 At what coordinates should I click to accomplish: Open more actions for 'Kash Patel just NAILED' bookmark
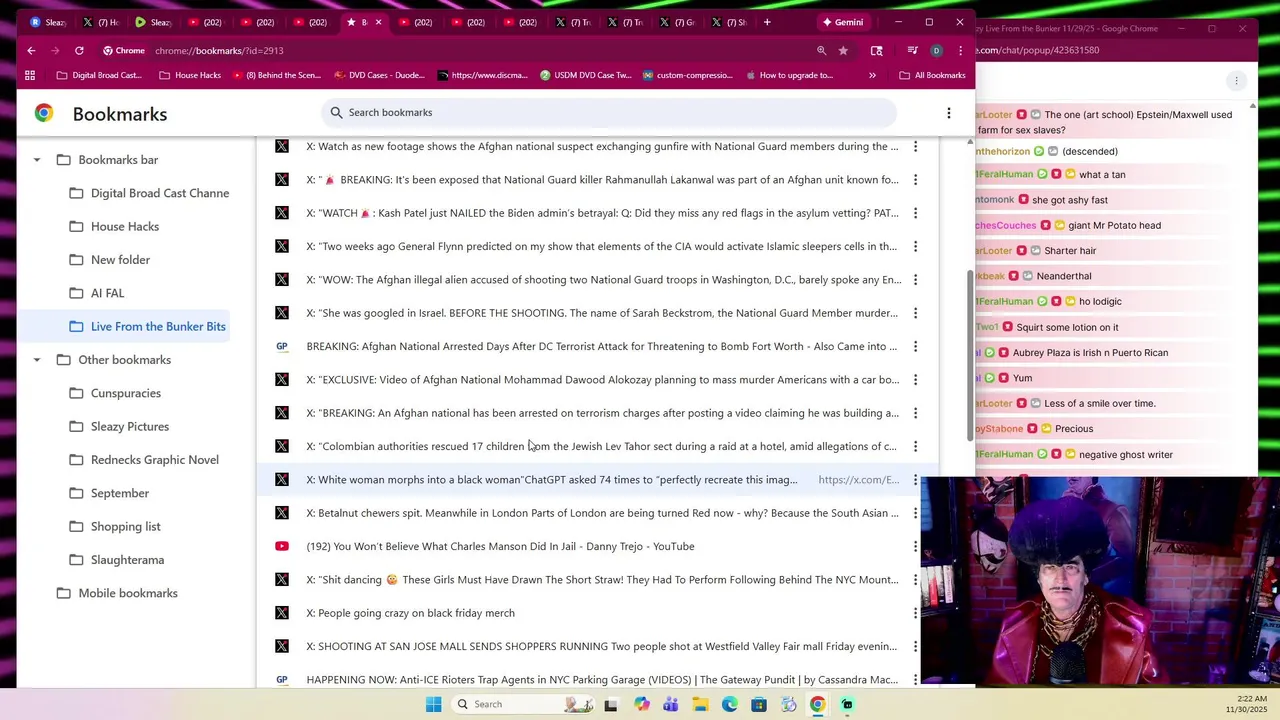915,213
